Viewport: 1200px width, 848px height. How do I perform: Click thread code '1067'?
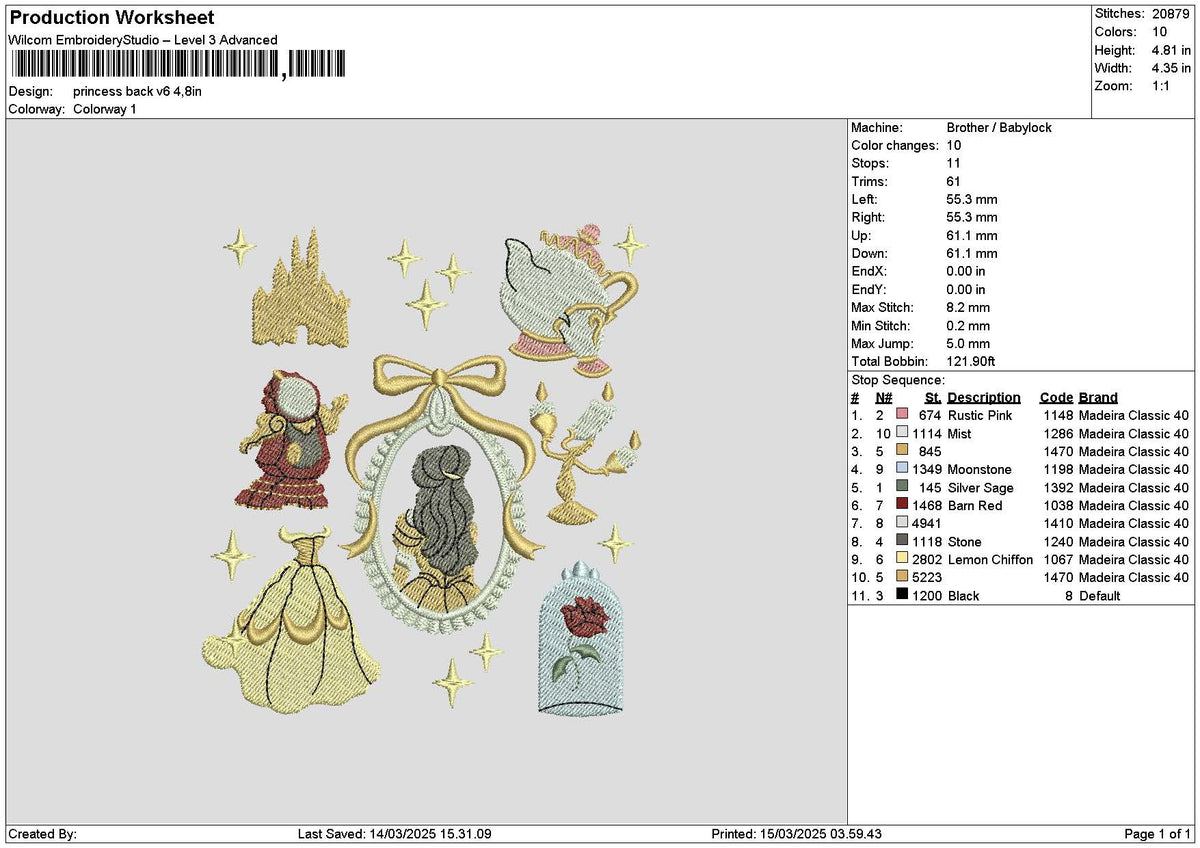coord(1058,560)
